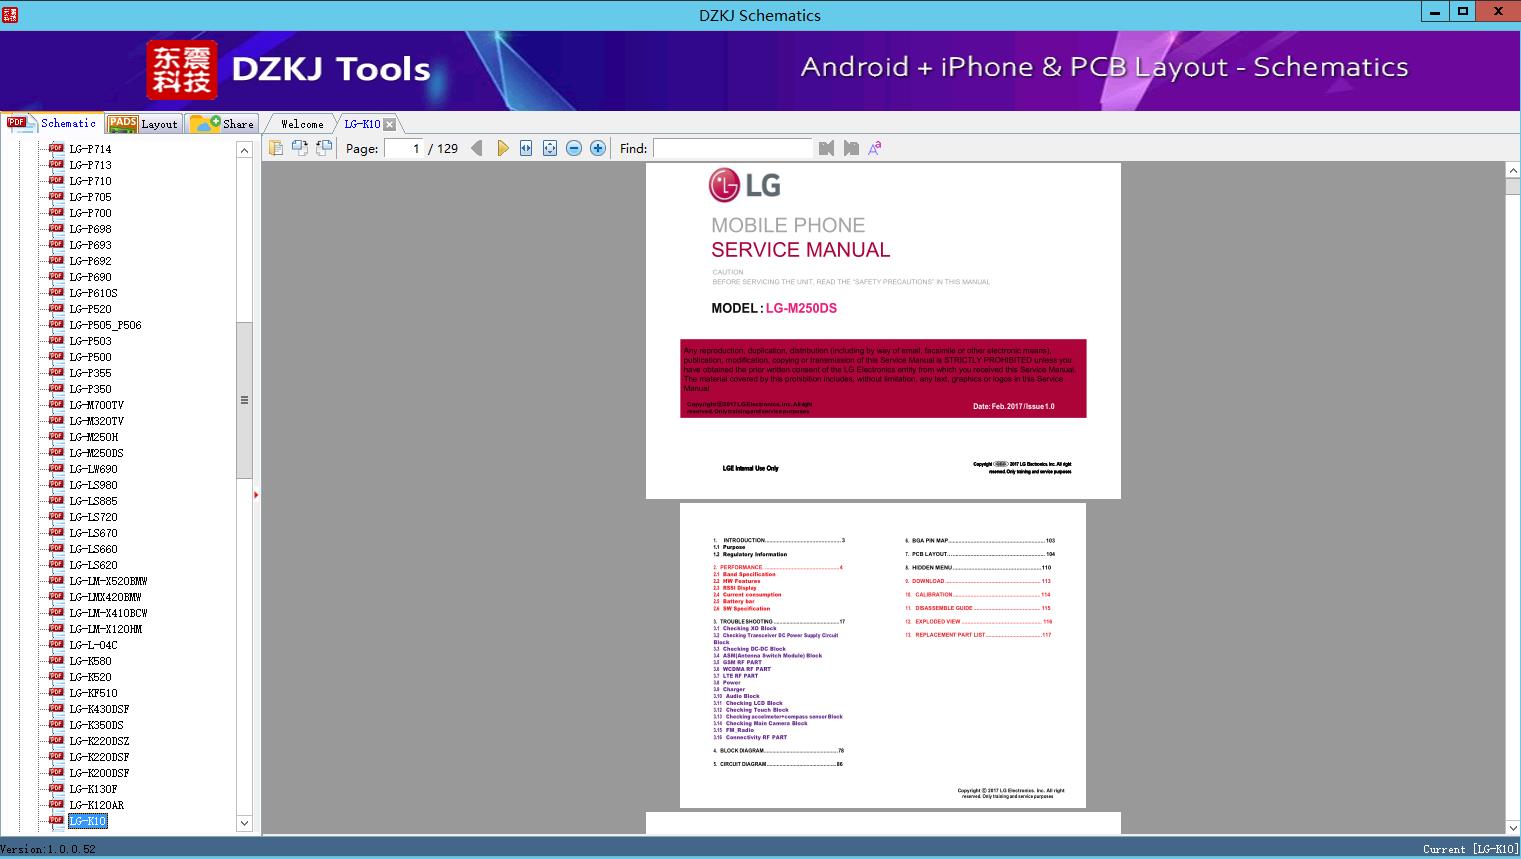Select LG-LS620 entry
This screenshot has height=859, width=1521.
tap(93, 565)
